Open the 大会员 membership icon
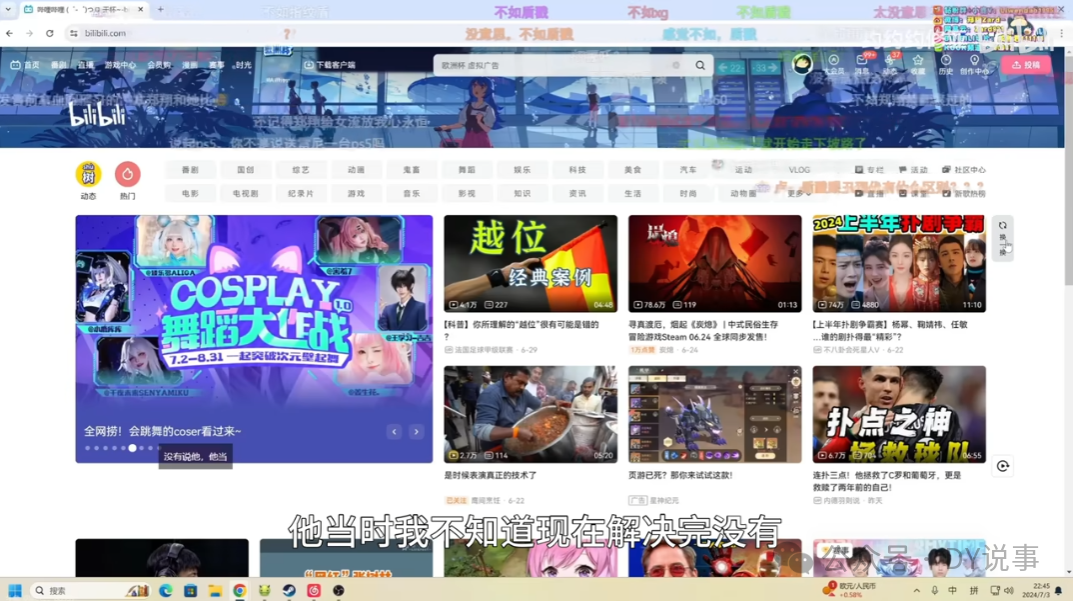The image size is (1073, 601). [833, 64]
